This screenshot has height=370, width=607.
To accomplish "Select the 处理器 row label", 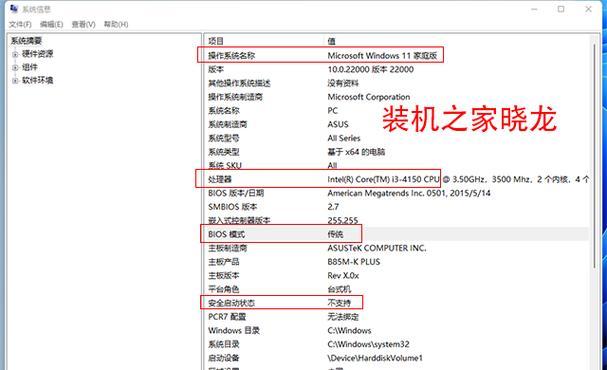I will 220,179.
